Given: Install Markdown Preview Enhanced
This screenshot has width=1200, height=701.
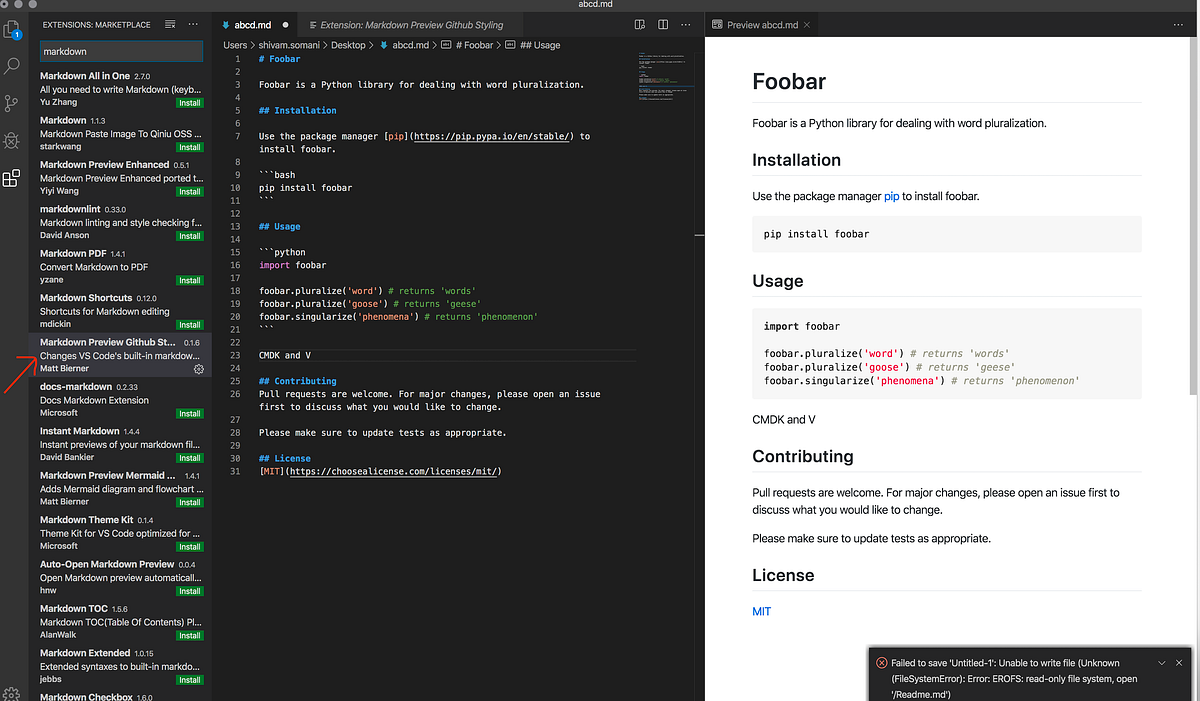Looking at the screenshot, I should pyautogui.click(x=189, y=191).
